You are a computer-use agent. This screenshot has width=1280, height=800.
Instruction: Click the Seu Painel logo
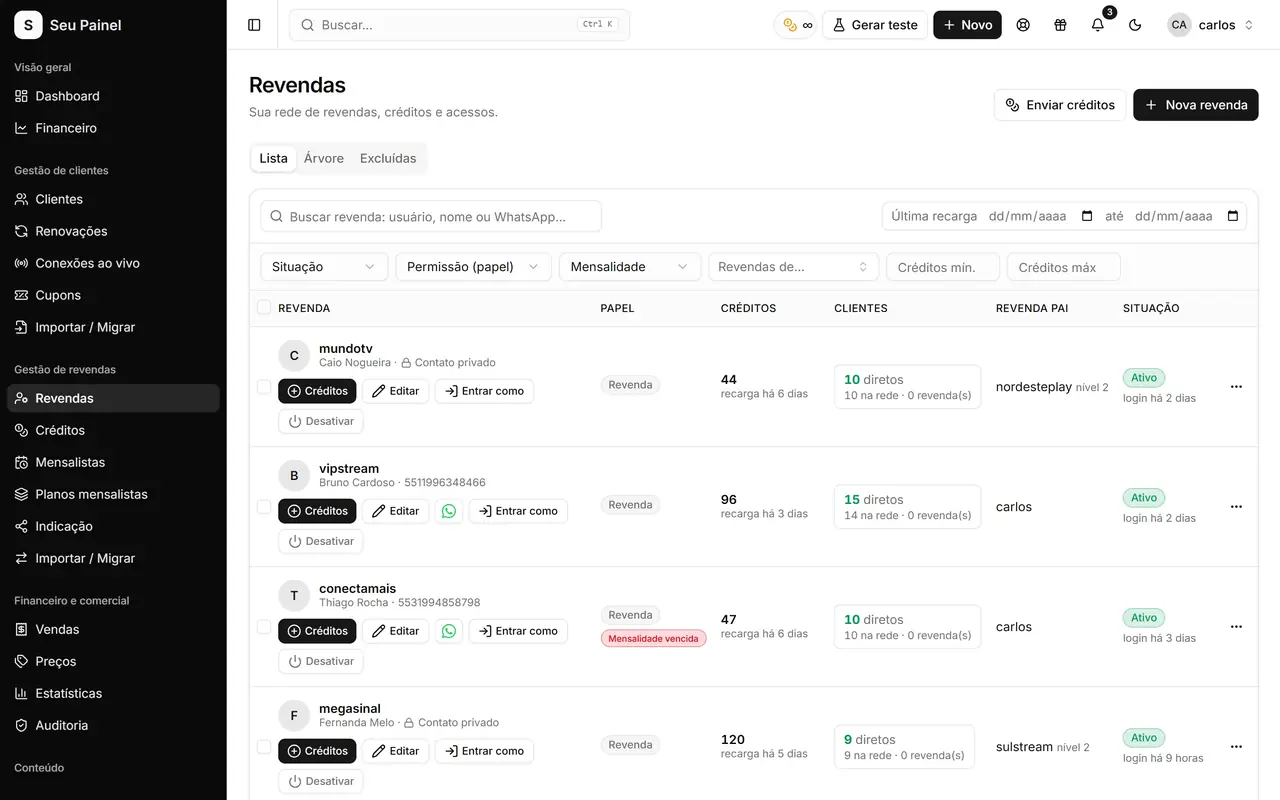click(28, 25)
